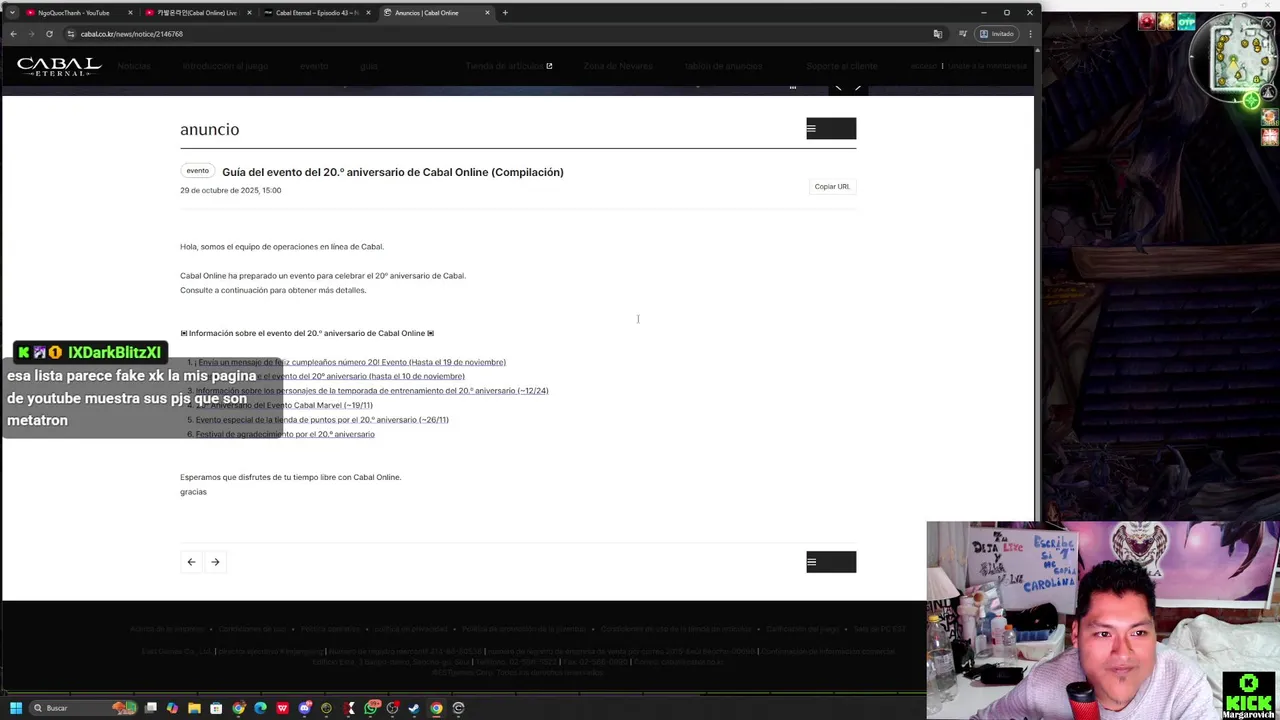Open the Noticias menu
The image size is (1280, 720).
pyautogui.click(x=133, y=66)
